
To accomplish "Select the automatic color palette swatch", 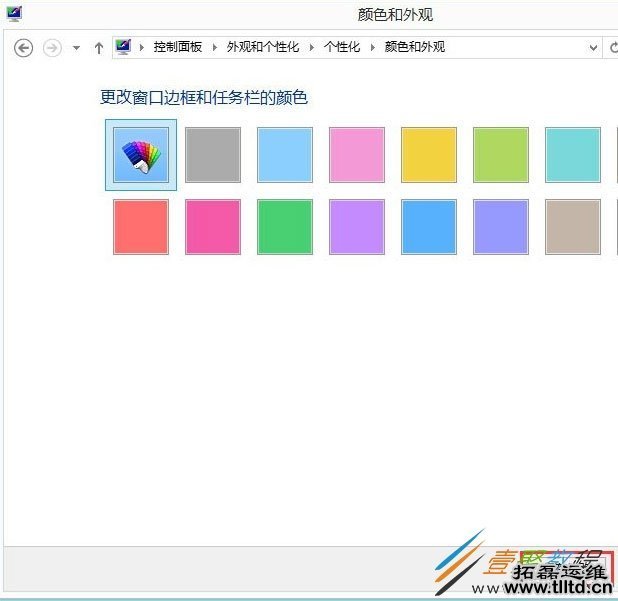I will [141, 155].
